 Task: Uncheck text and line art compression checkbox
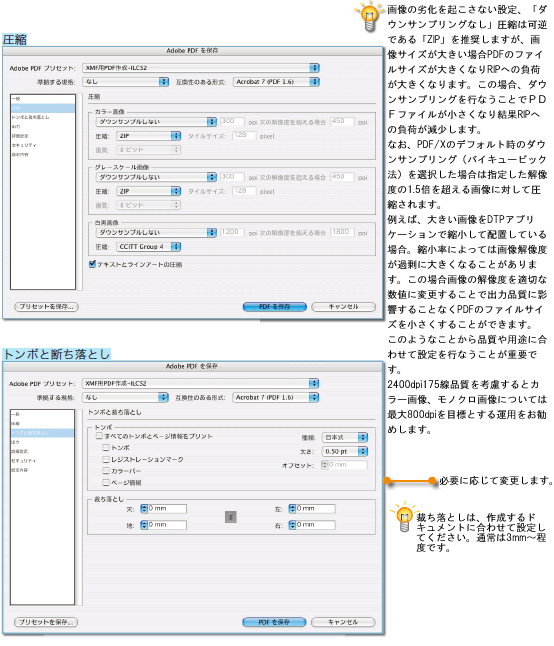(x=92, y=264)
